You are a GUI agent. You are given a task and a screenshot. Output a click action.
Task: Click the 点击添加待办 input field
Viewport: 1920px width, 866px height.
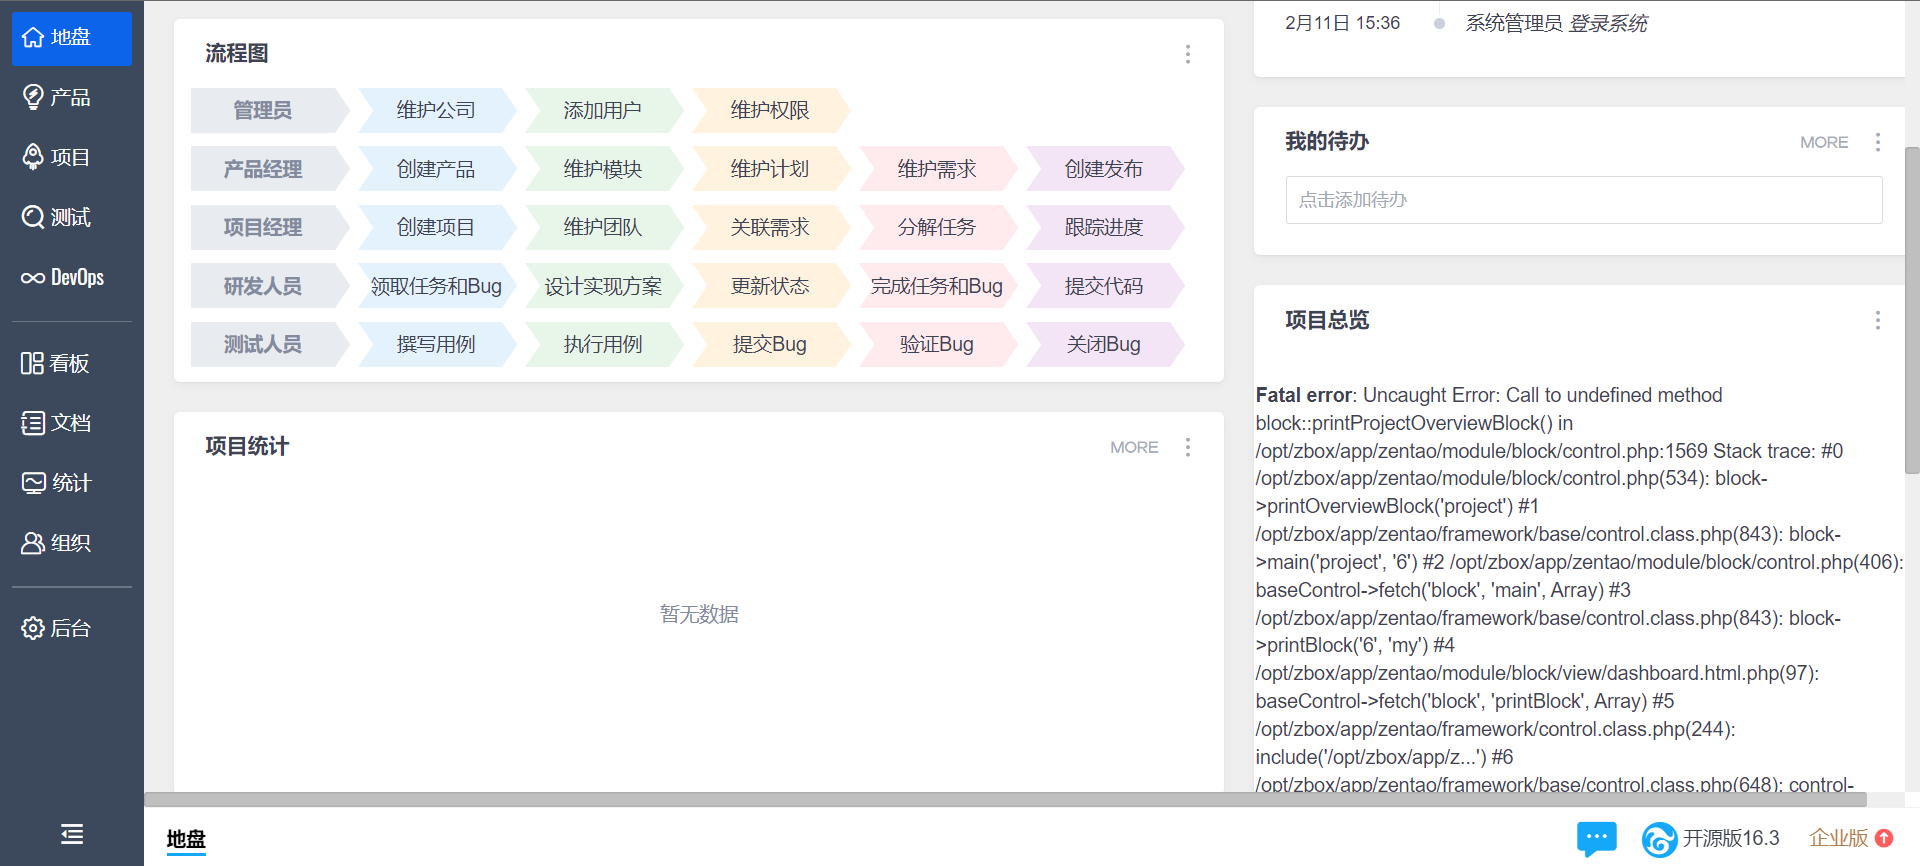point(1584,200)
